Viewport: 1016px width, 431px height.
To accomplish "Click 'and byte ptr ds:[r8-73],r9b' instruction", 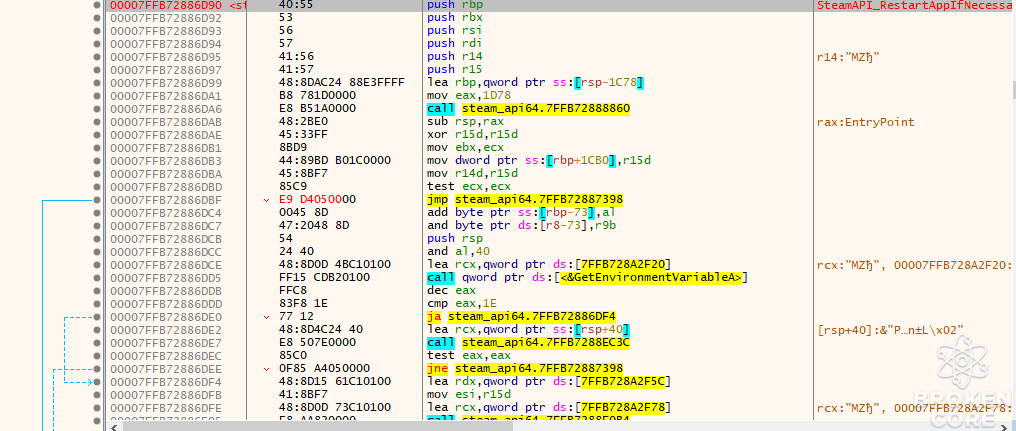I will coord(520,226).
